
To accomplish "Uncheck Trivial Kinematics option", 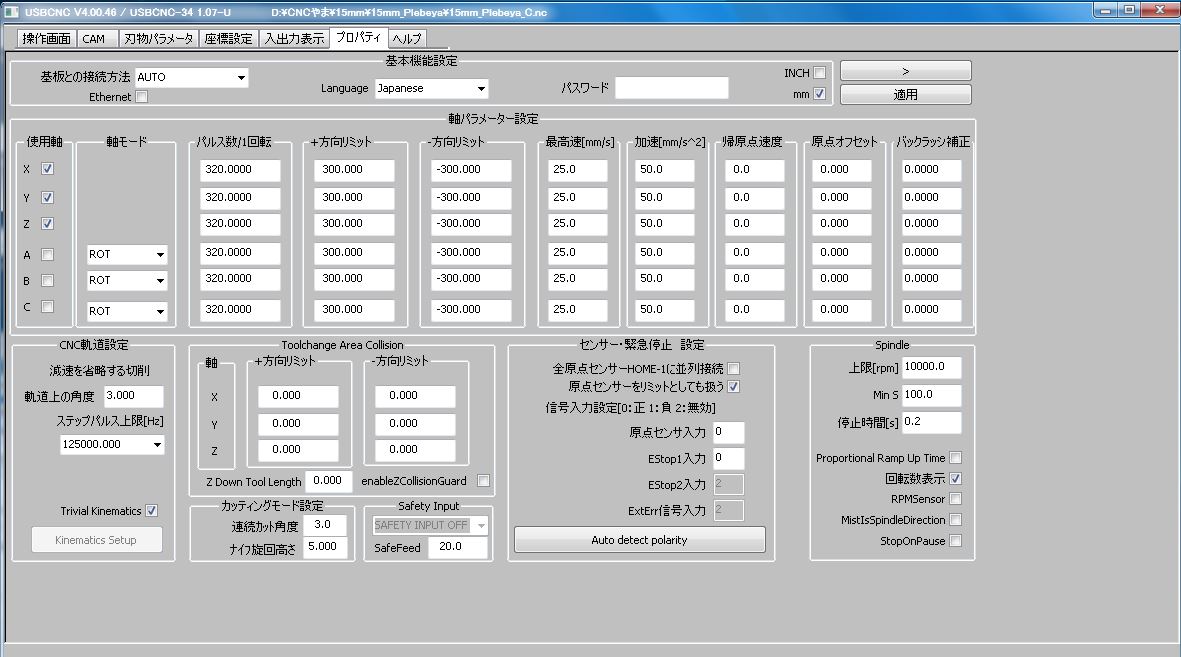I will click(152, 511).
